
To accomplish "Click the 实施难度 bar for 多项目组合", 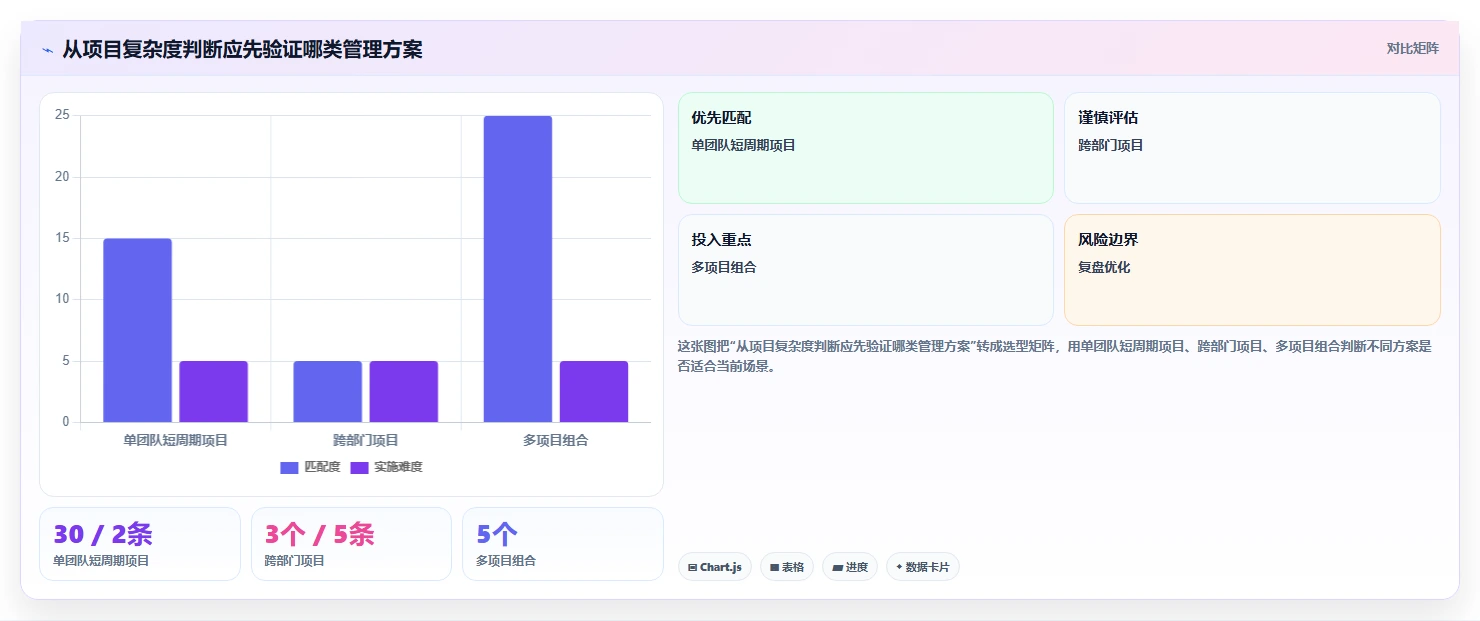I will click(594, 391).
